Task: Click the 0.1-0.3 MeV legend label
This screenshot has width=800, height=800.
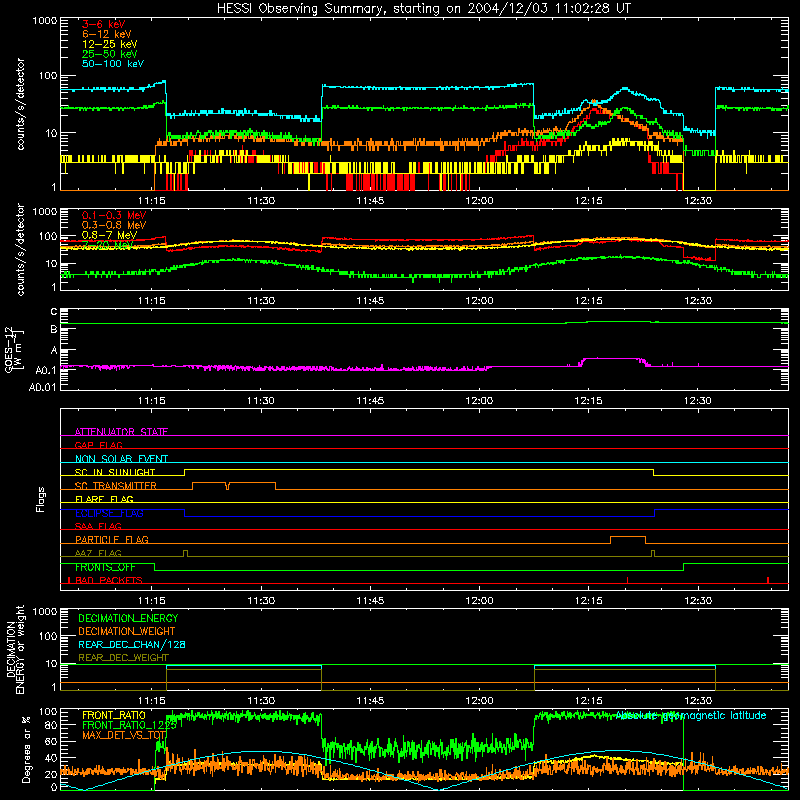Action: pyautogui.click(x=114, y=215)
